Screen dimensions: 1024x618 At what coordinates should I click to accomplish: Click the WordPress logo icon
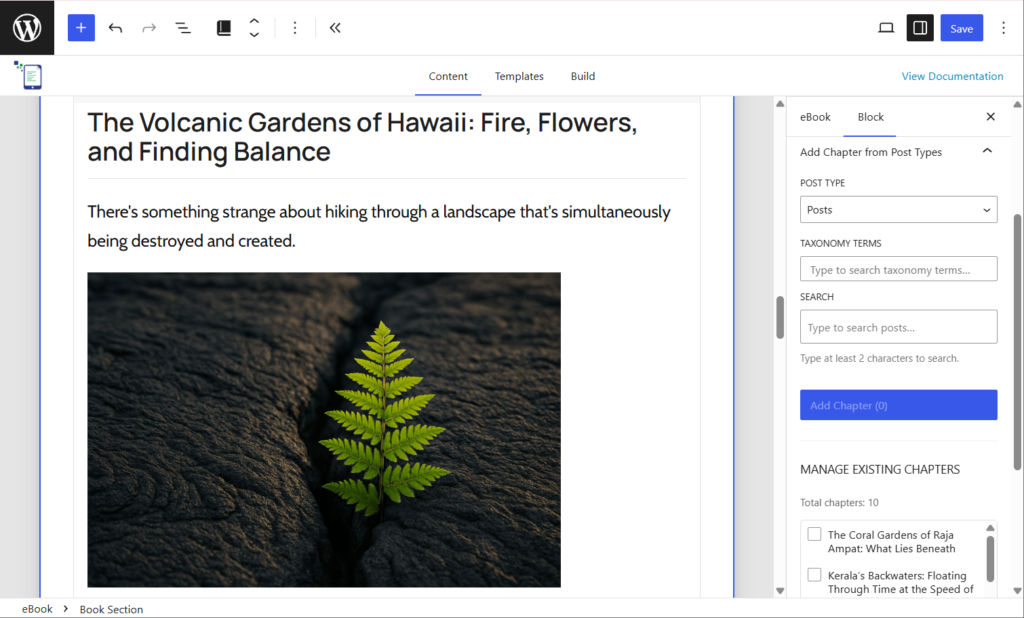27,27
